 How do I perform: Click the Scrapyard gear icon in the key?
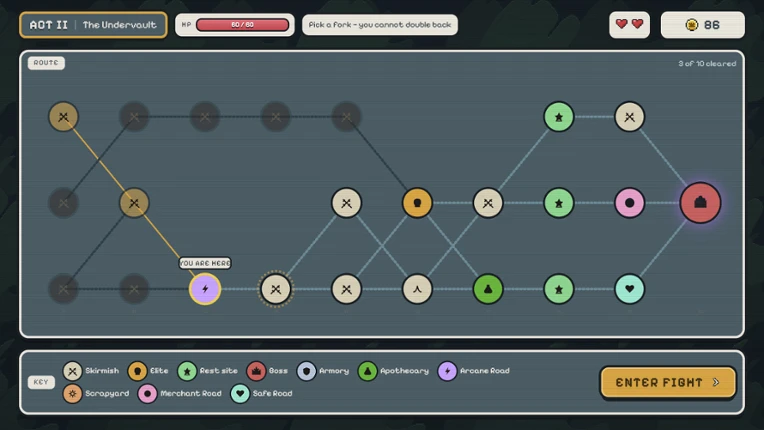72,393
